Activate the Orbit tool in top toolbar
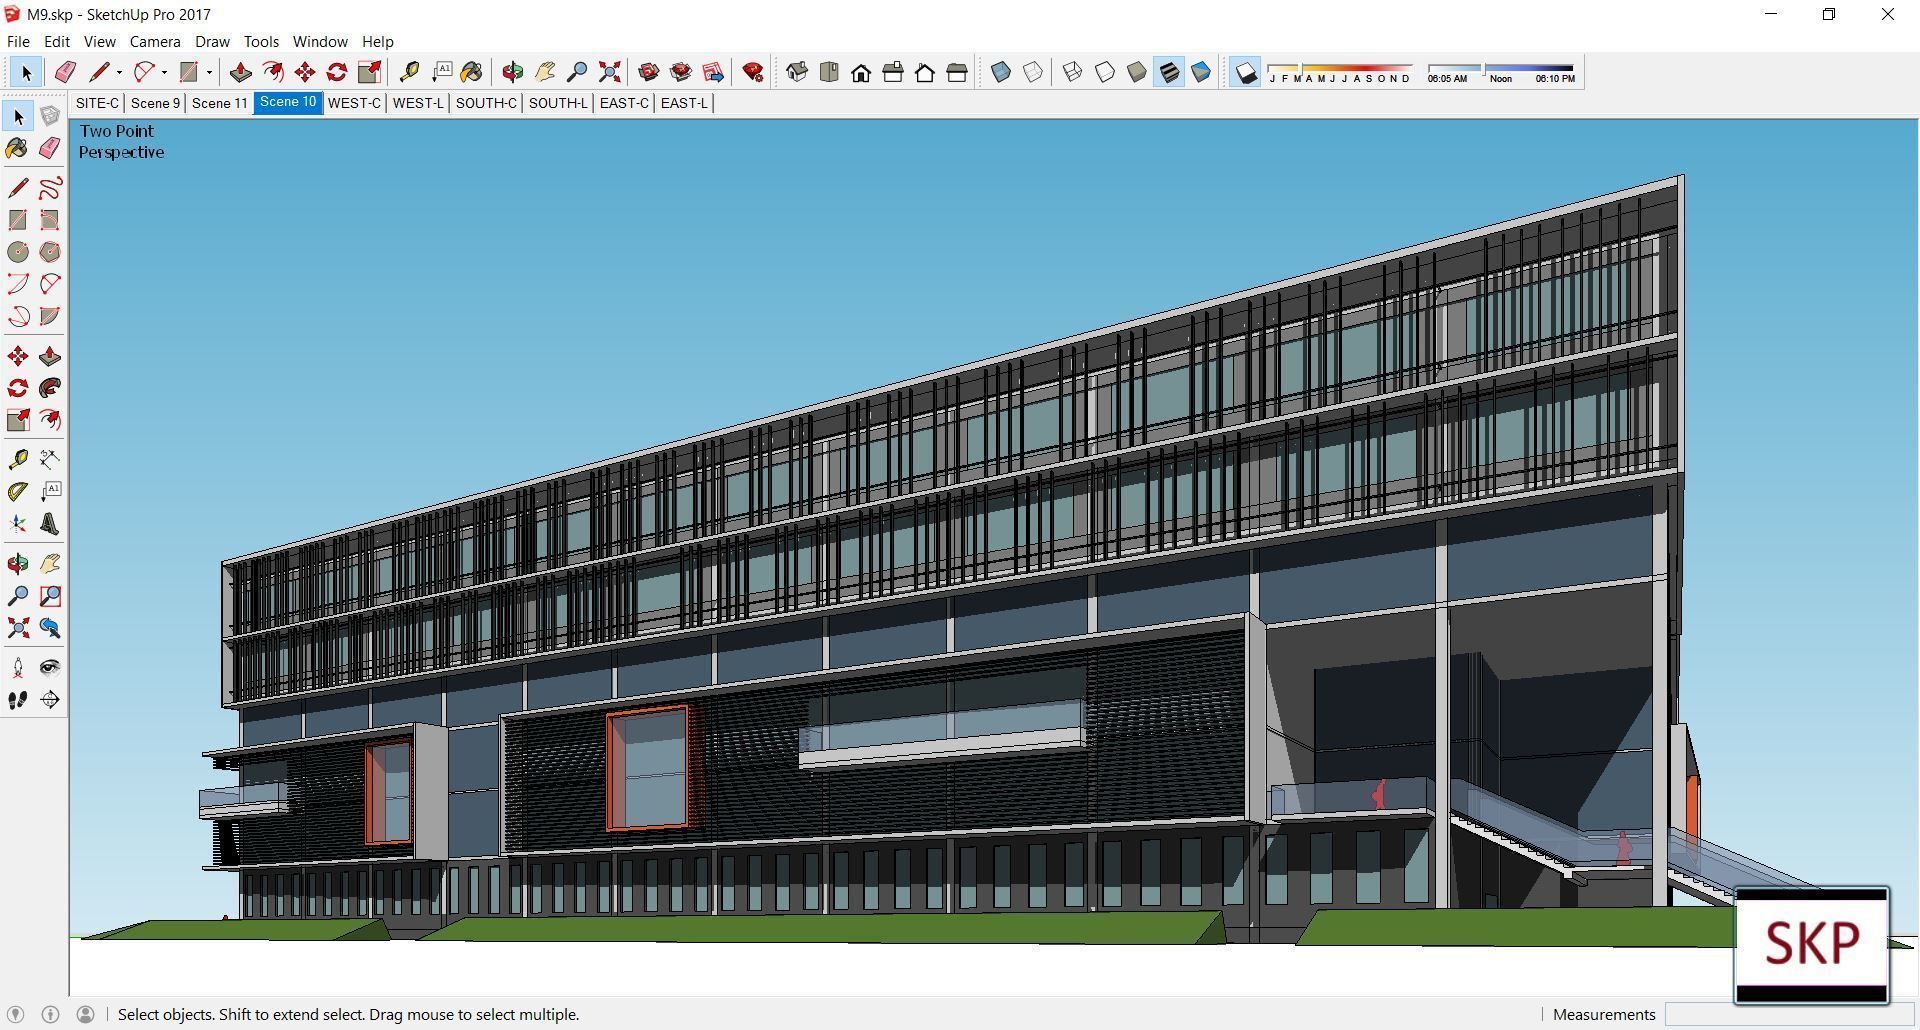1920x1030 pixels. pos(513,72)
